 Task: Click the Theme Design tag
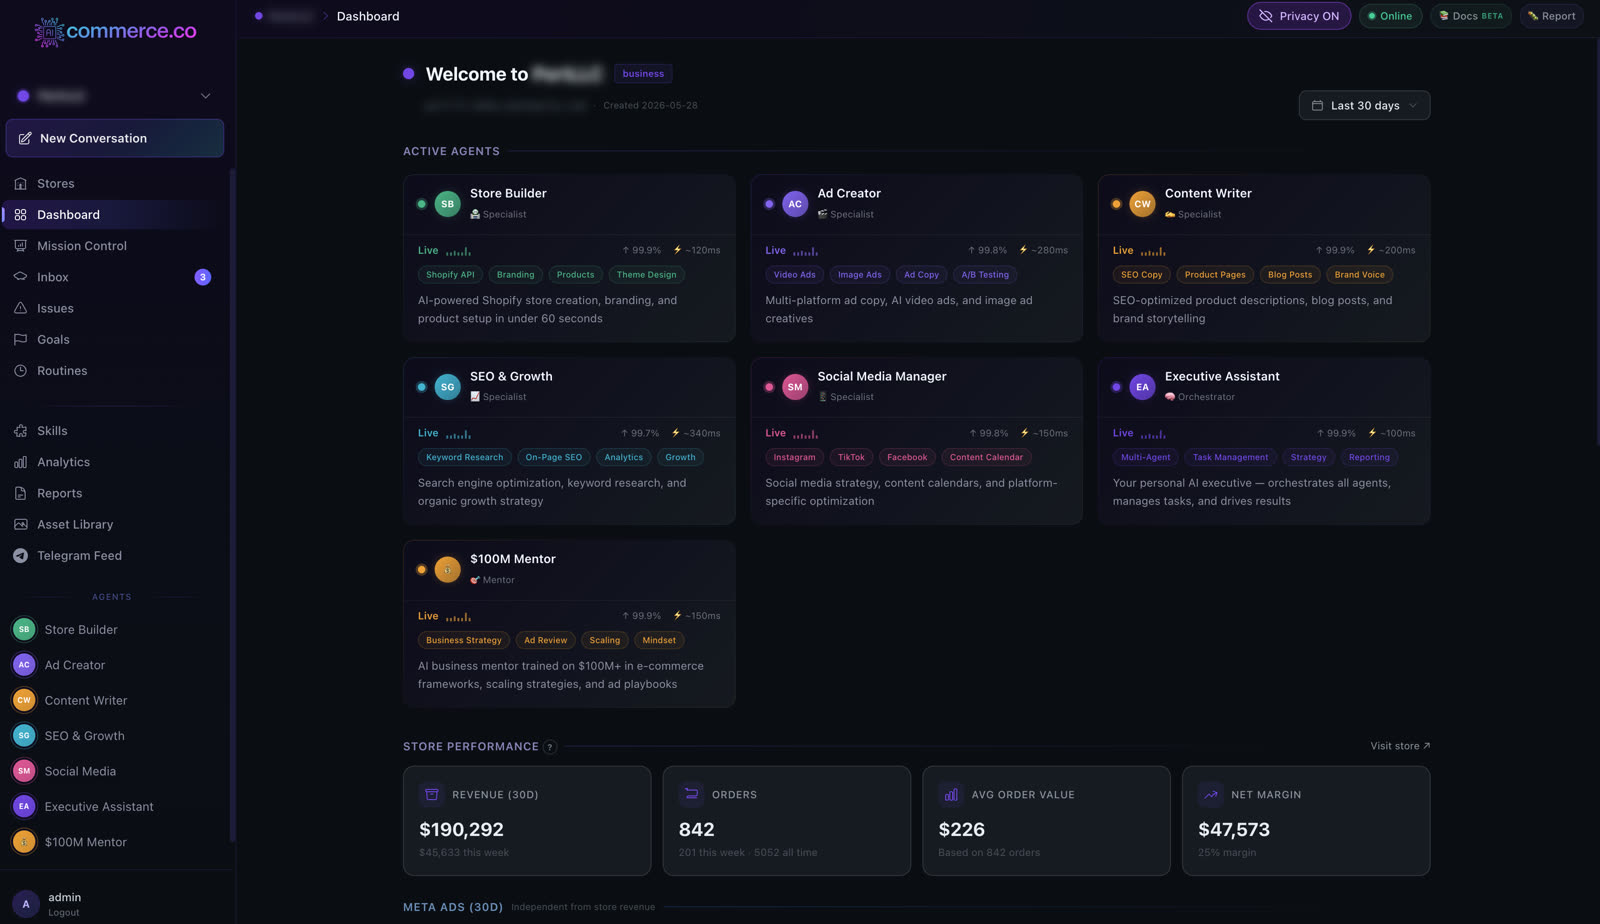point(646,275)
